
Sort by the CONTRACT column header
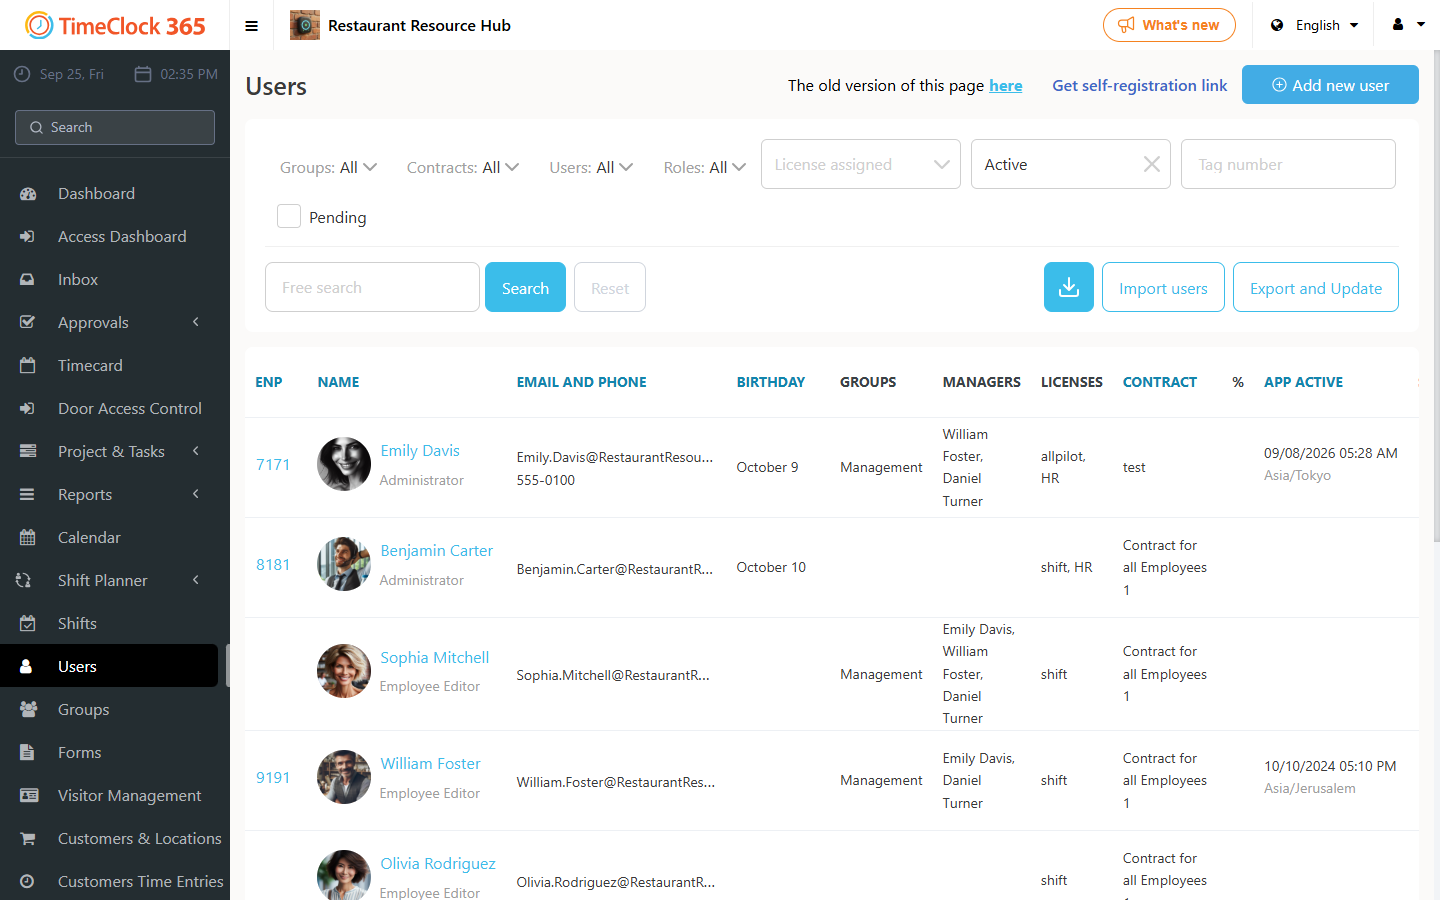pyautogui.click(x=1160, y=382)
